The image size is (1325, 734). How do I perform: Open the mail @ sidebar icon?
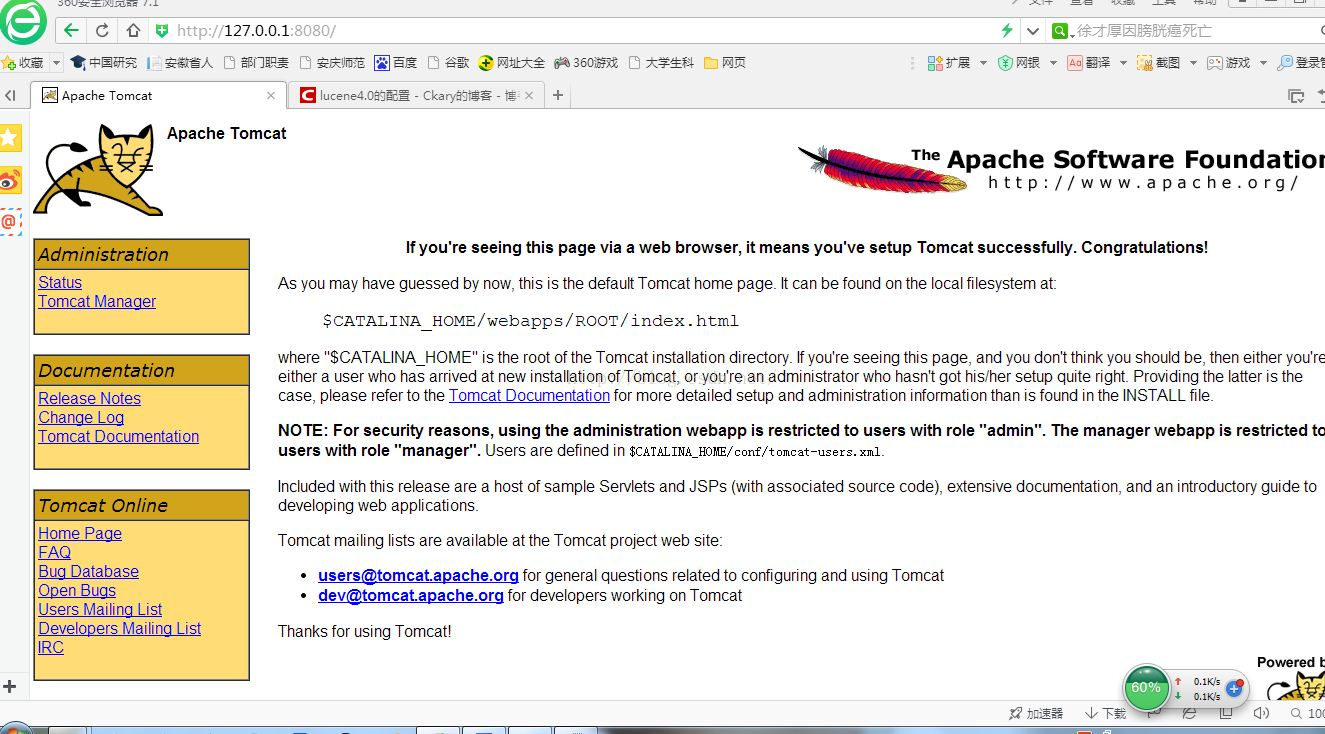click(x=10, y=222)
